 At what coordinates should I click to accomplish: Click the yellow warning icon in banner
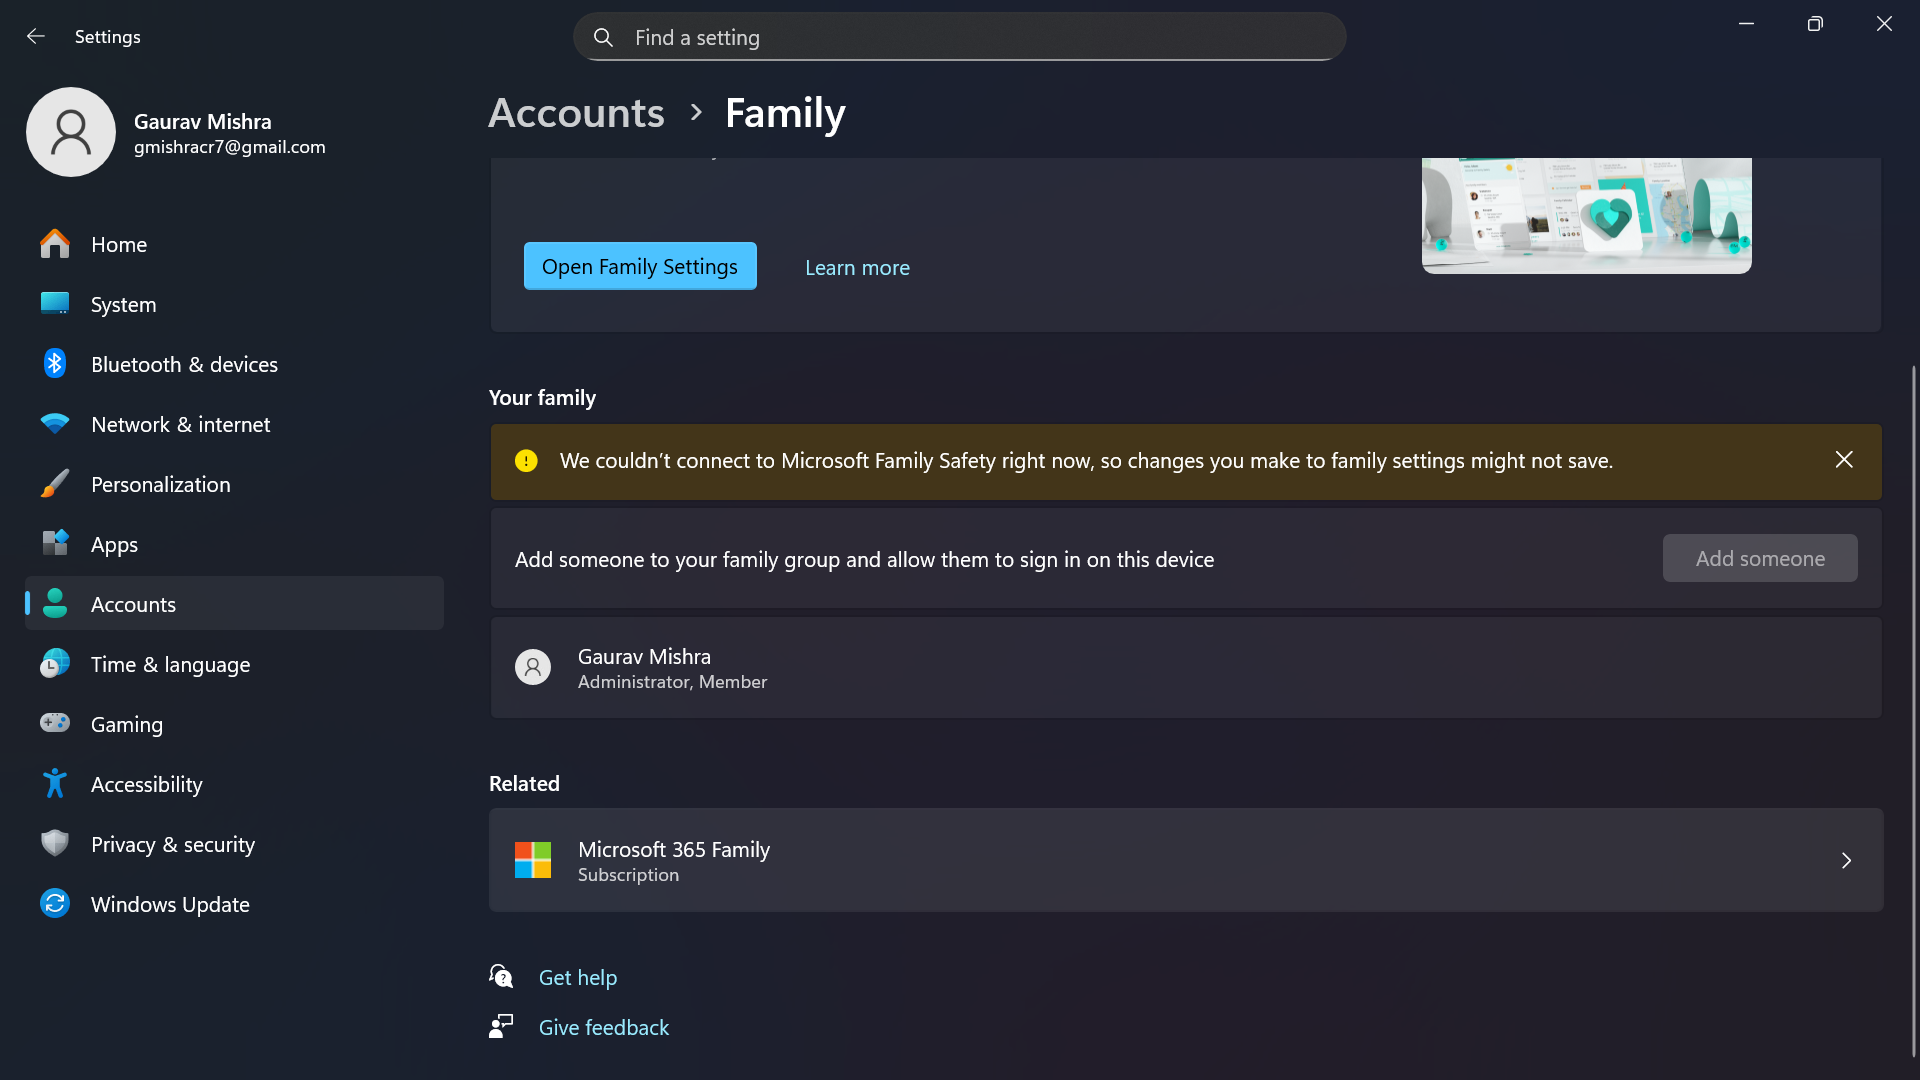click(526, 461)
